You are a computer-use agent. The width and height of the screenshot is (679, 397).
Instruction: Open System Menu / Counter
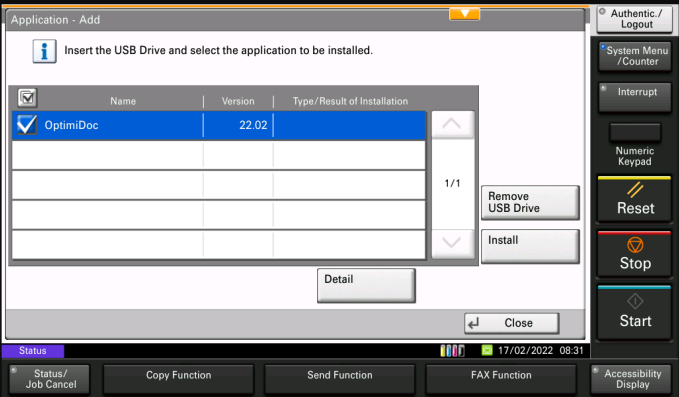(x=635, y=56)
